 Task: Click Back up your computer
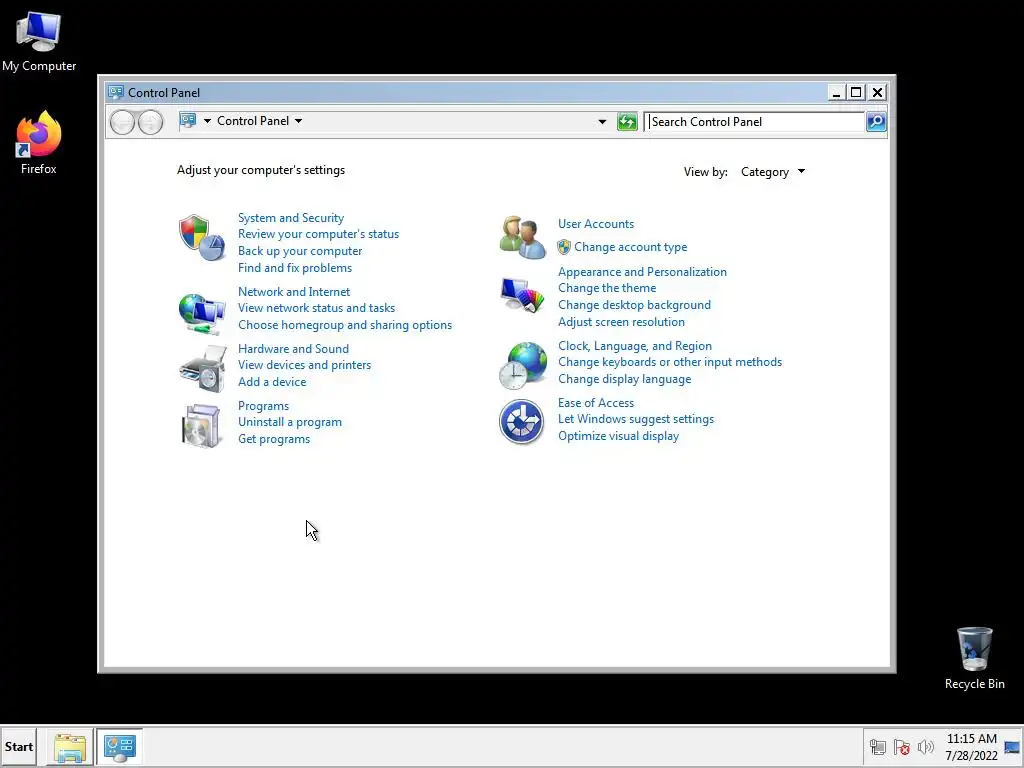pyautogui.click(x=300, y=251)
